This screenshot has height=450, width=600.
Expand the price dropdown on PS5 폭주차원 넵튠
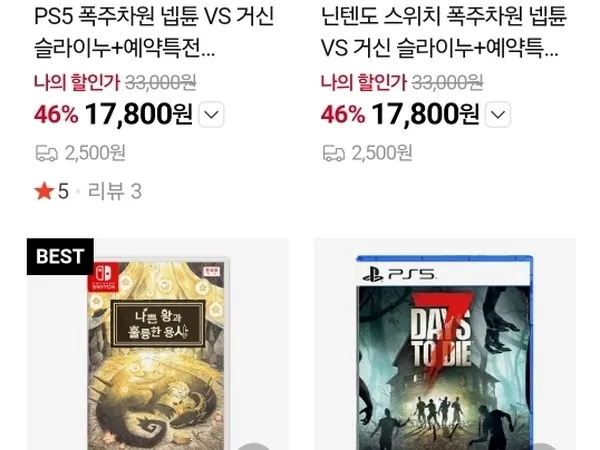[x=211, y=114]
